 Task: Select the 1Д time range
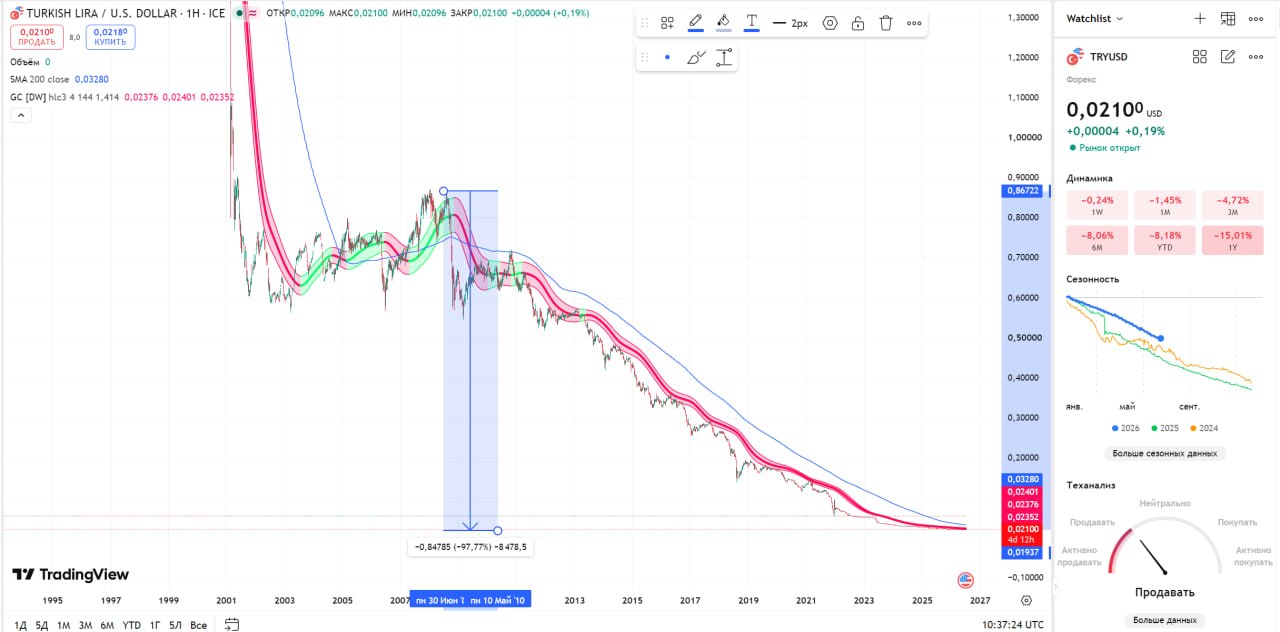tap(21, 625)
